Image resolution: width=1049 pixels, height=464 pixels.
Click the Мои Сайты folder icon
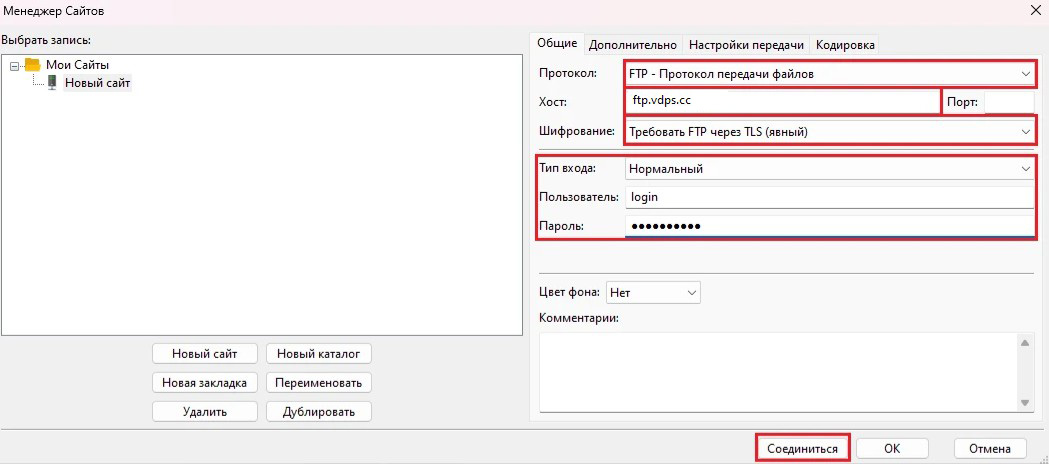[x=32, y=65]
